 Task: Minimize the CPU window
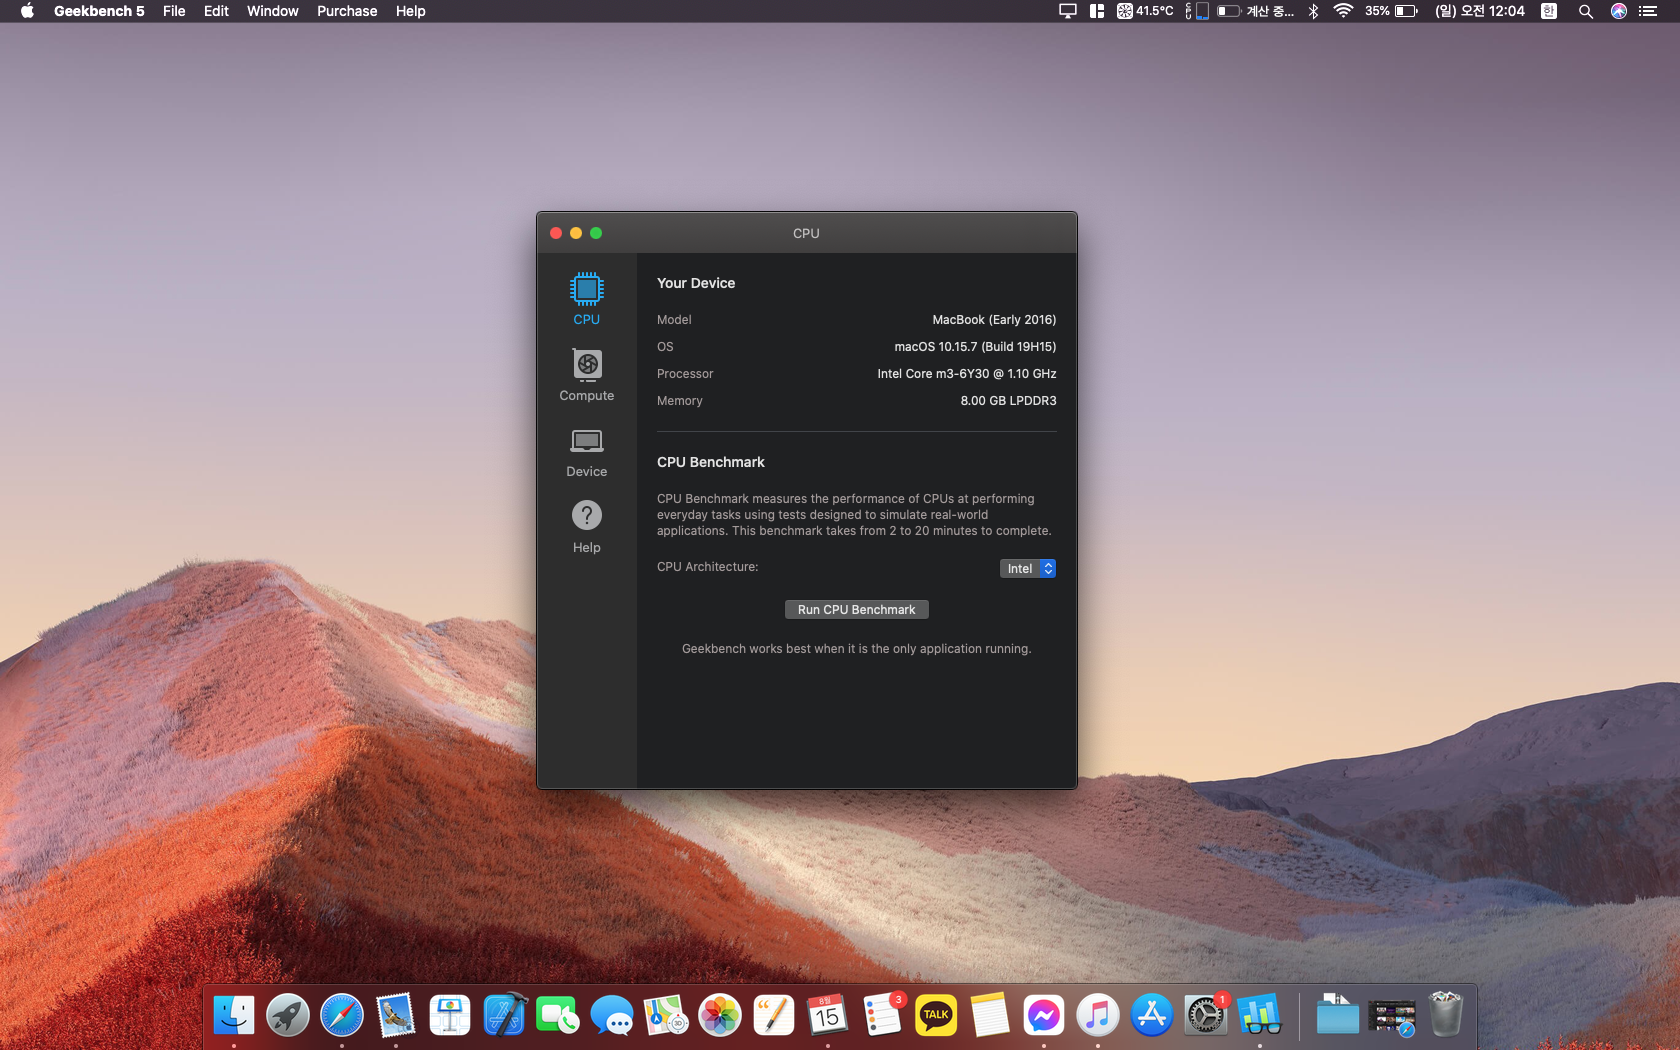576,233
